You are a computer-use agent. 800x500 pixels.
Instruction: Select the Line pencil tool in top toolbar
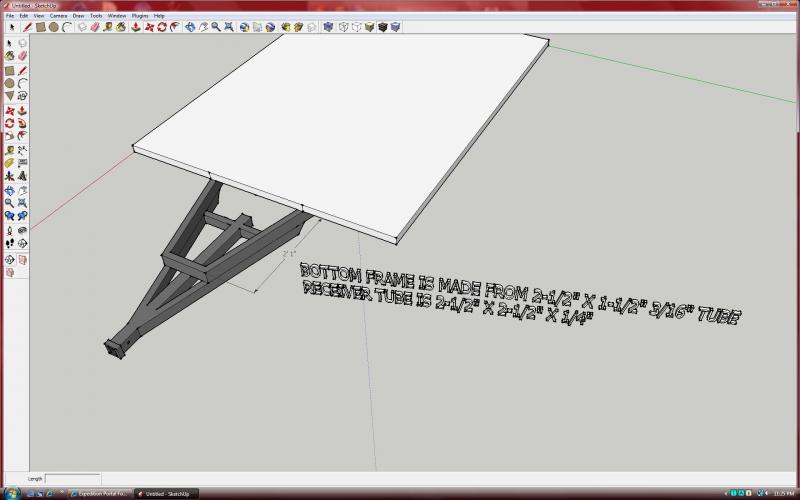[28, 27]
